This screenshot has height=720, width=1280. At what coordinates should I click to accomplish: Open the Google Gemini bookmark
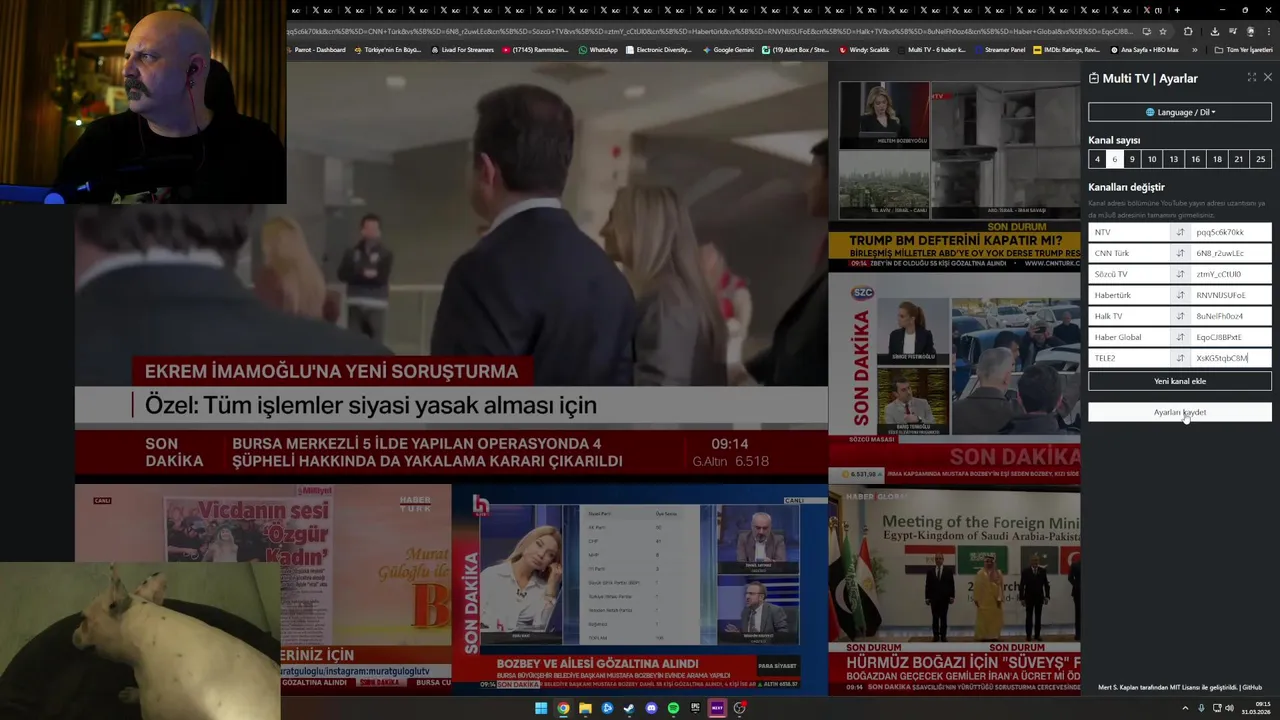click(729, 49)
